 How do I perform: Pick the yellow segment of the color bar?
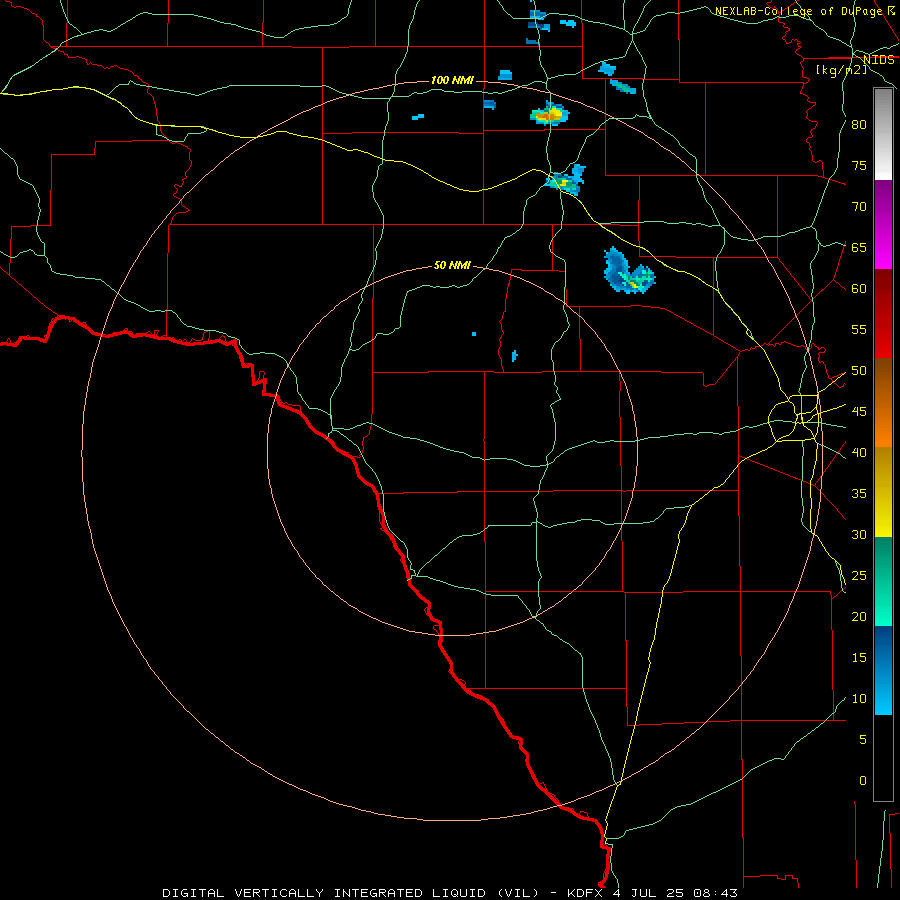pyautogui.click(x=883, y=492)
